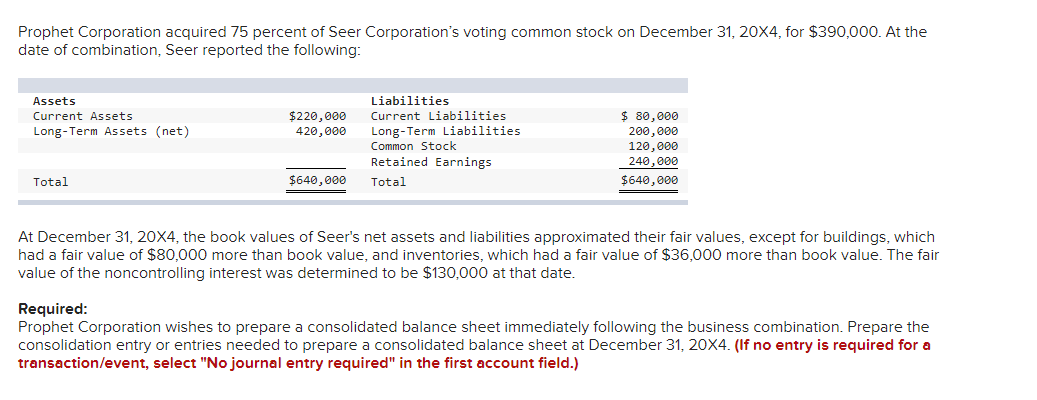Select the Current Assets row label

(x=83, y=116)
